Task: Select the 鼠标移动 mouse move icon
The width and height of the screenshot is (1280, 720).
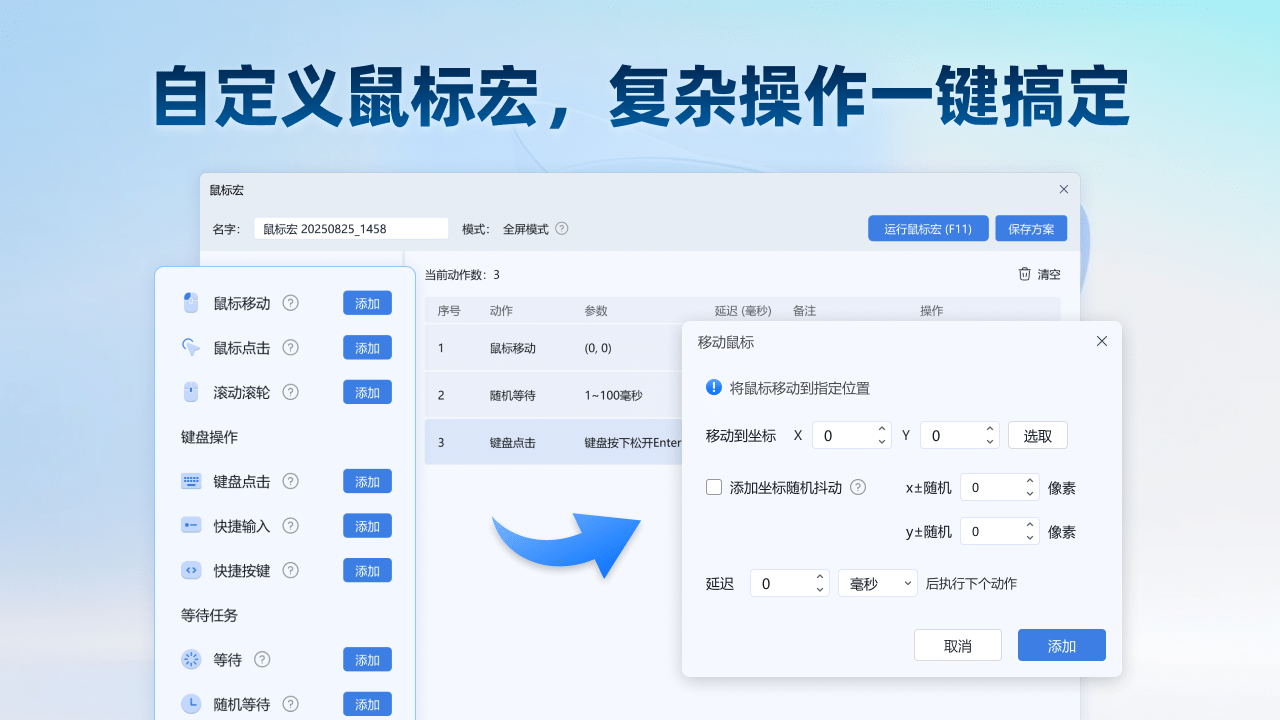Action: pos(190,302)
